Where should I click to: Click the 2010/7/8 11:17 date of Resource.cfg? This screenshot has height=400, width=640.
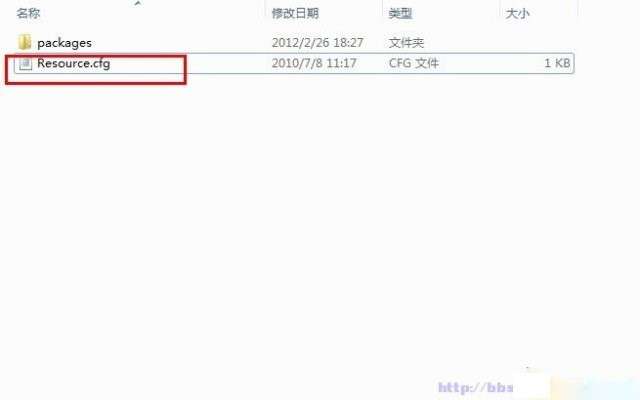point(314,63)
